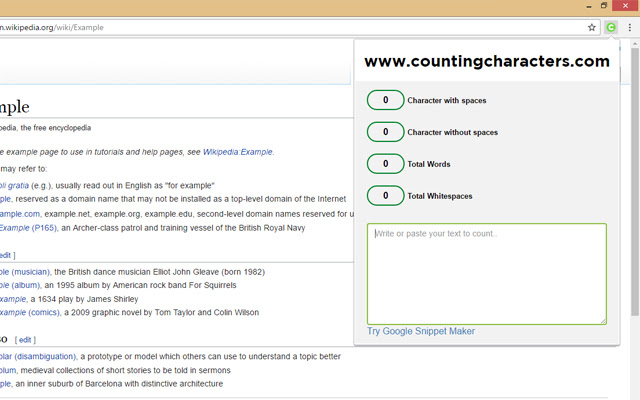
Task: Open the Example (P165) ship link
Action: (x=28, y=228)
